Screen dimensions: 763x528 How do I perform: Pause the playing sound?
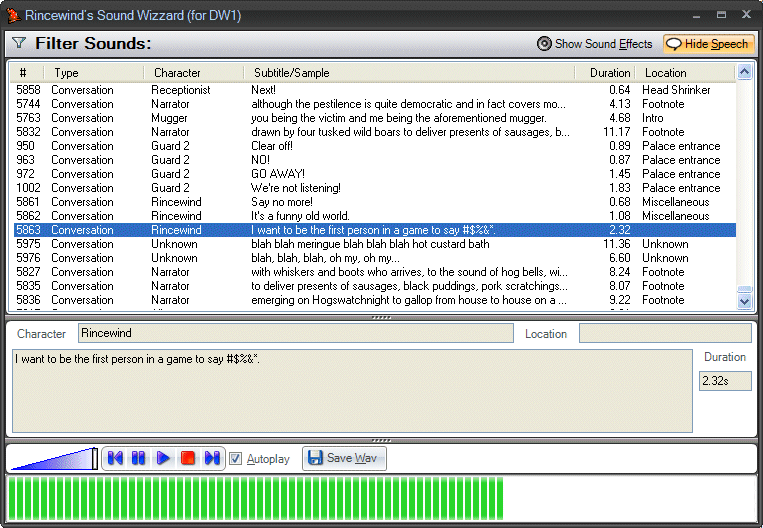(139, 458)
